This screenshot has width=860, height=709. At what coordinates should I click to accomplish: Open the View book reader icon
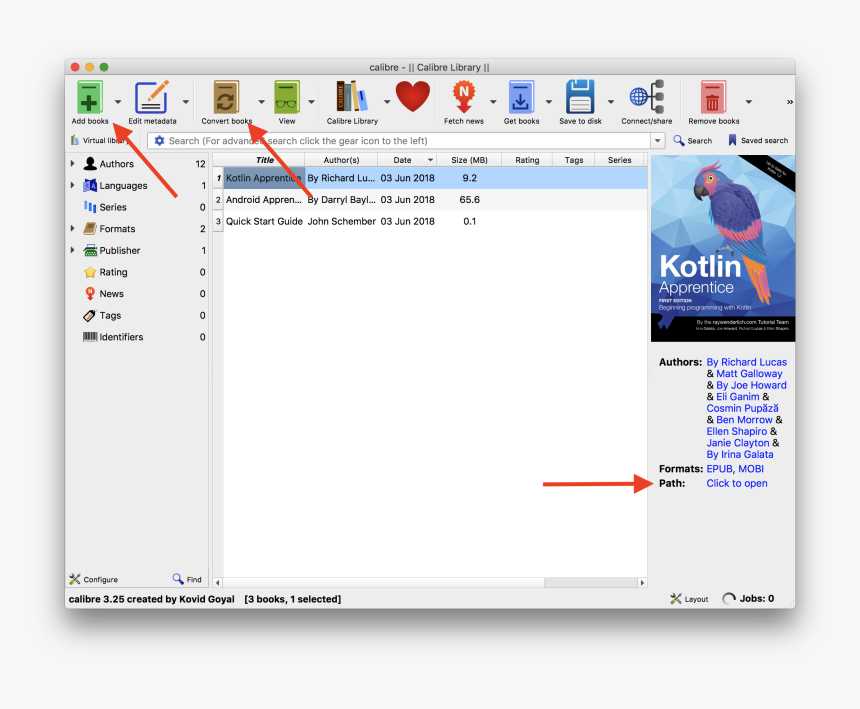click(x=287, y=98)
